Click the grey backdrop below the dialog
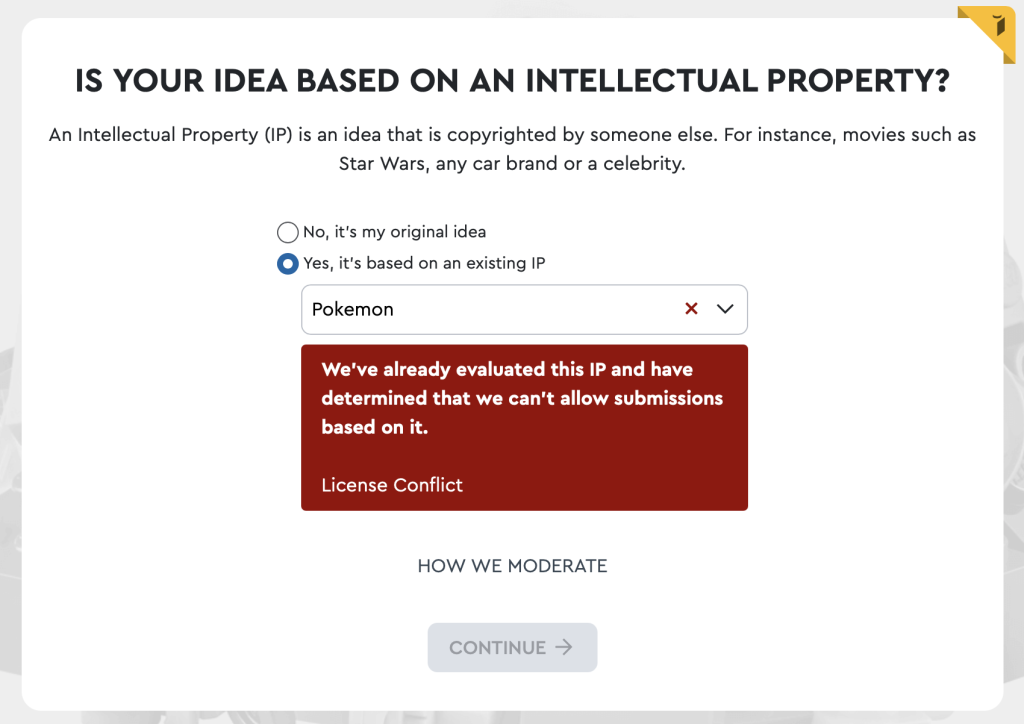The image size is (1024, 724). (x=512, y=716)
